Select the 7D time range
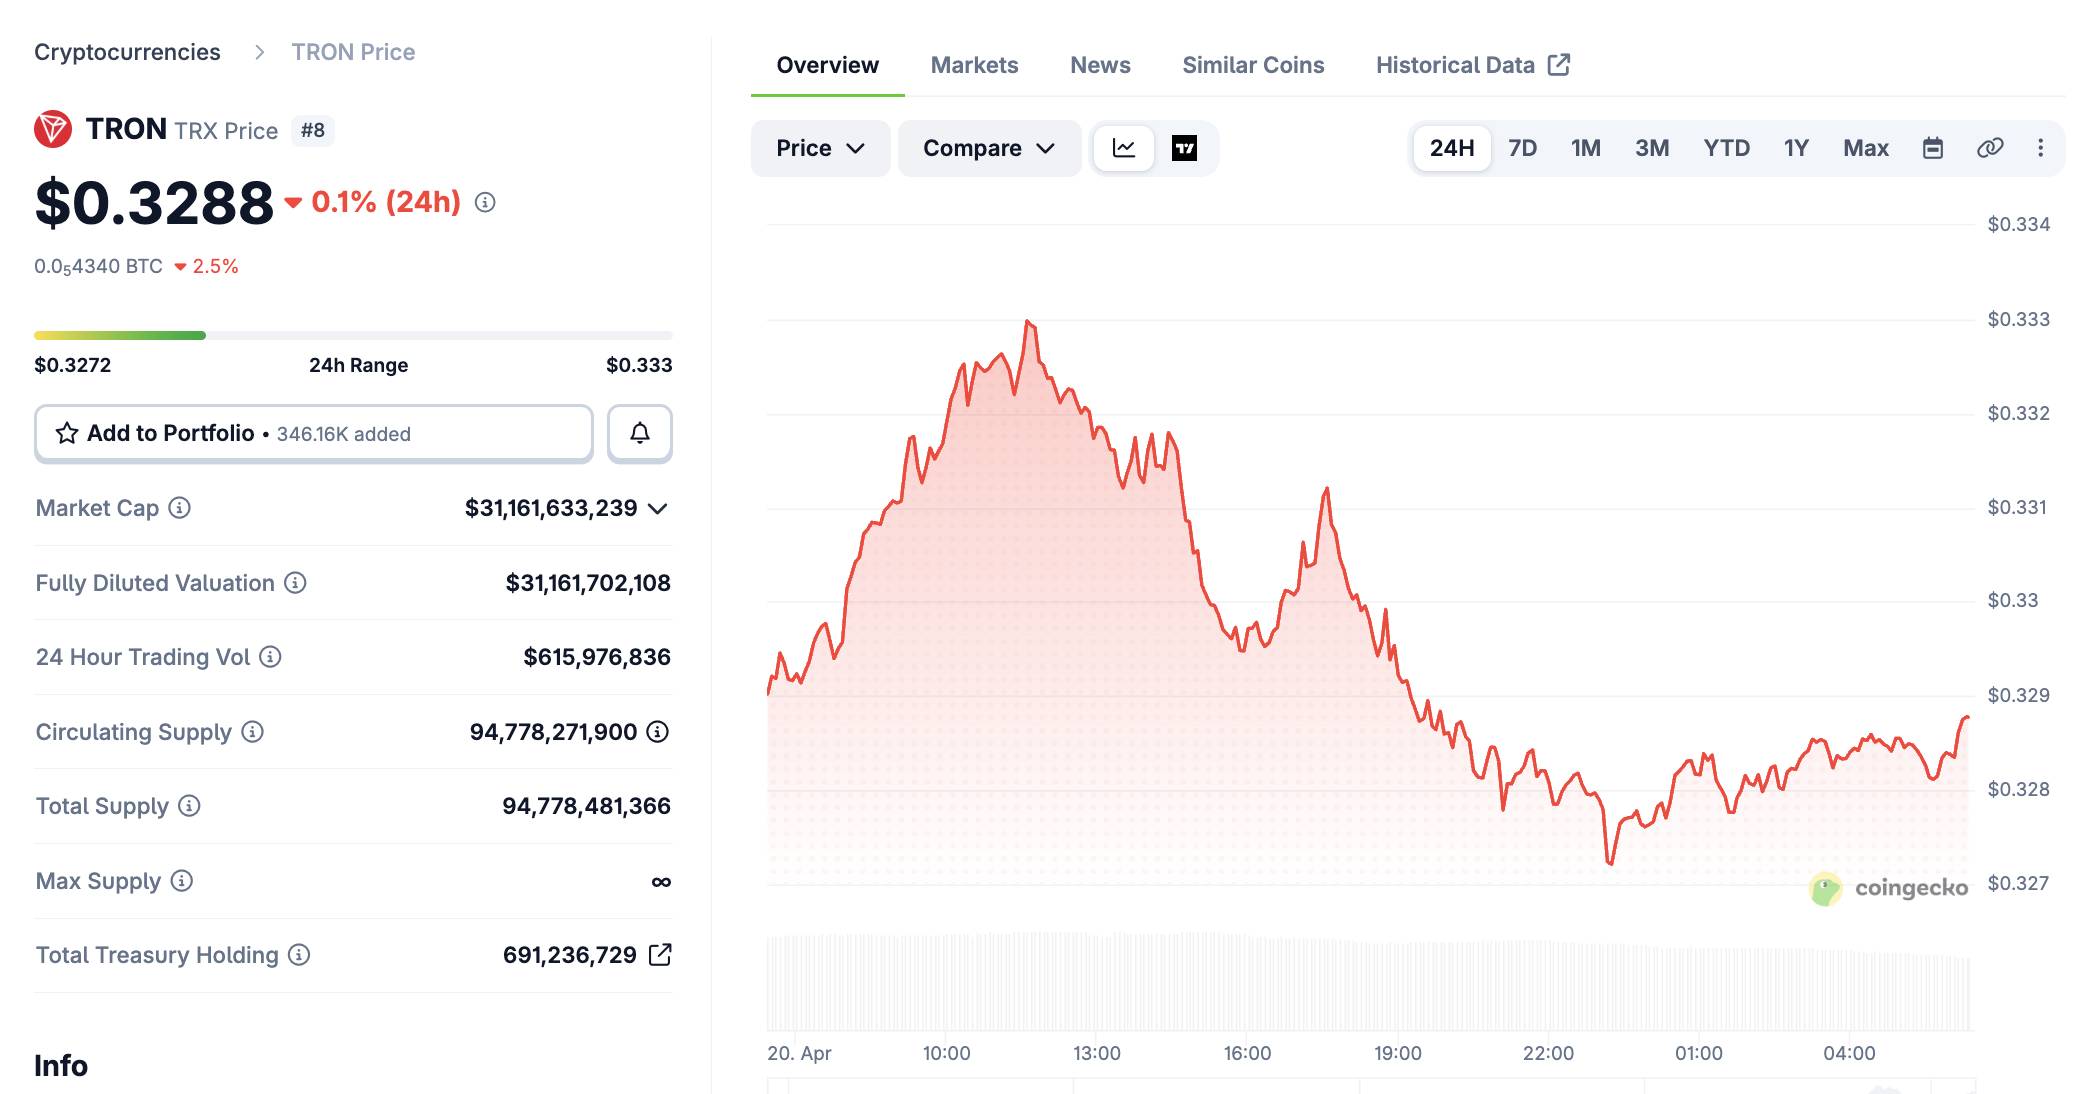2094x1094 pixels. tap(1522, 148)
